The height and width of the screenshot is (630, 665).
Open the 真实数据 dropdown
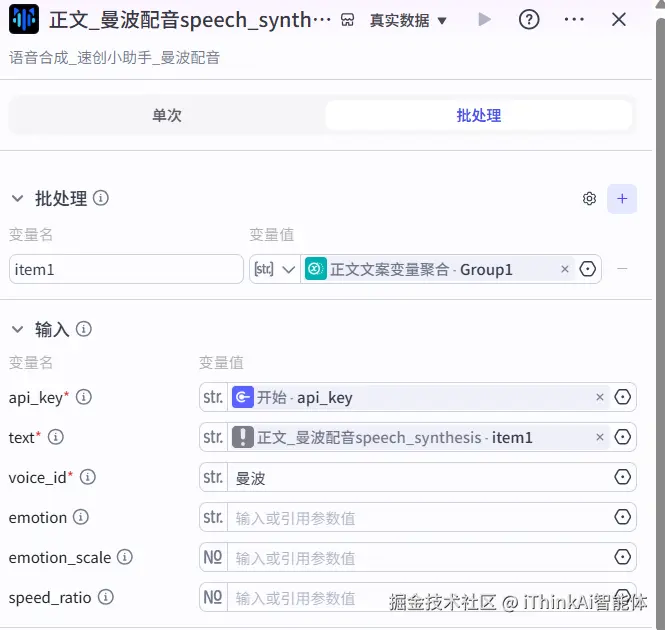(x=408, y=20)
